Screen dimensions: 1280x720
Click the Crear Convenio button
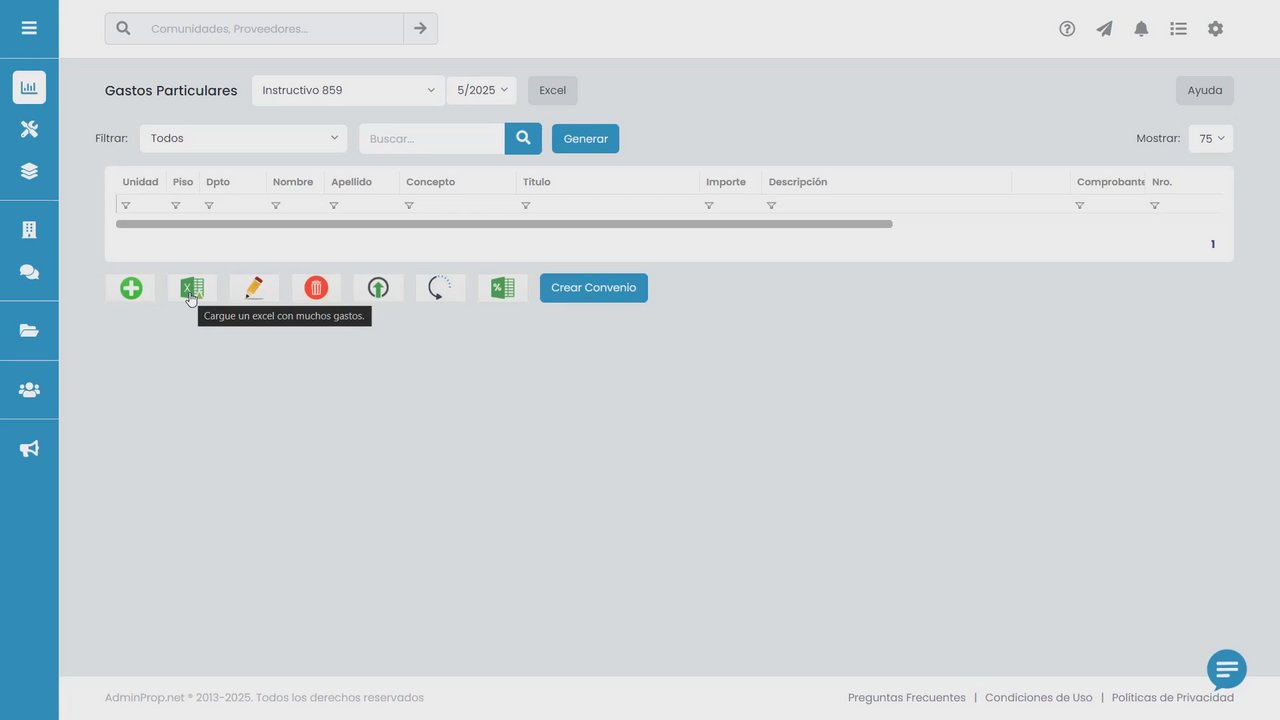(x=594, y=288)
